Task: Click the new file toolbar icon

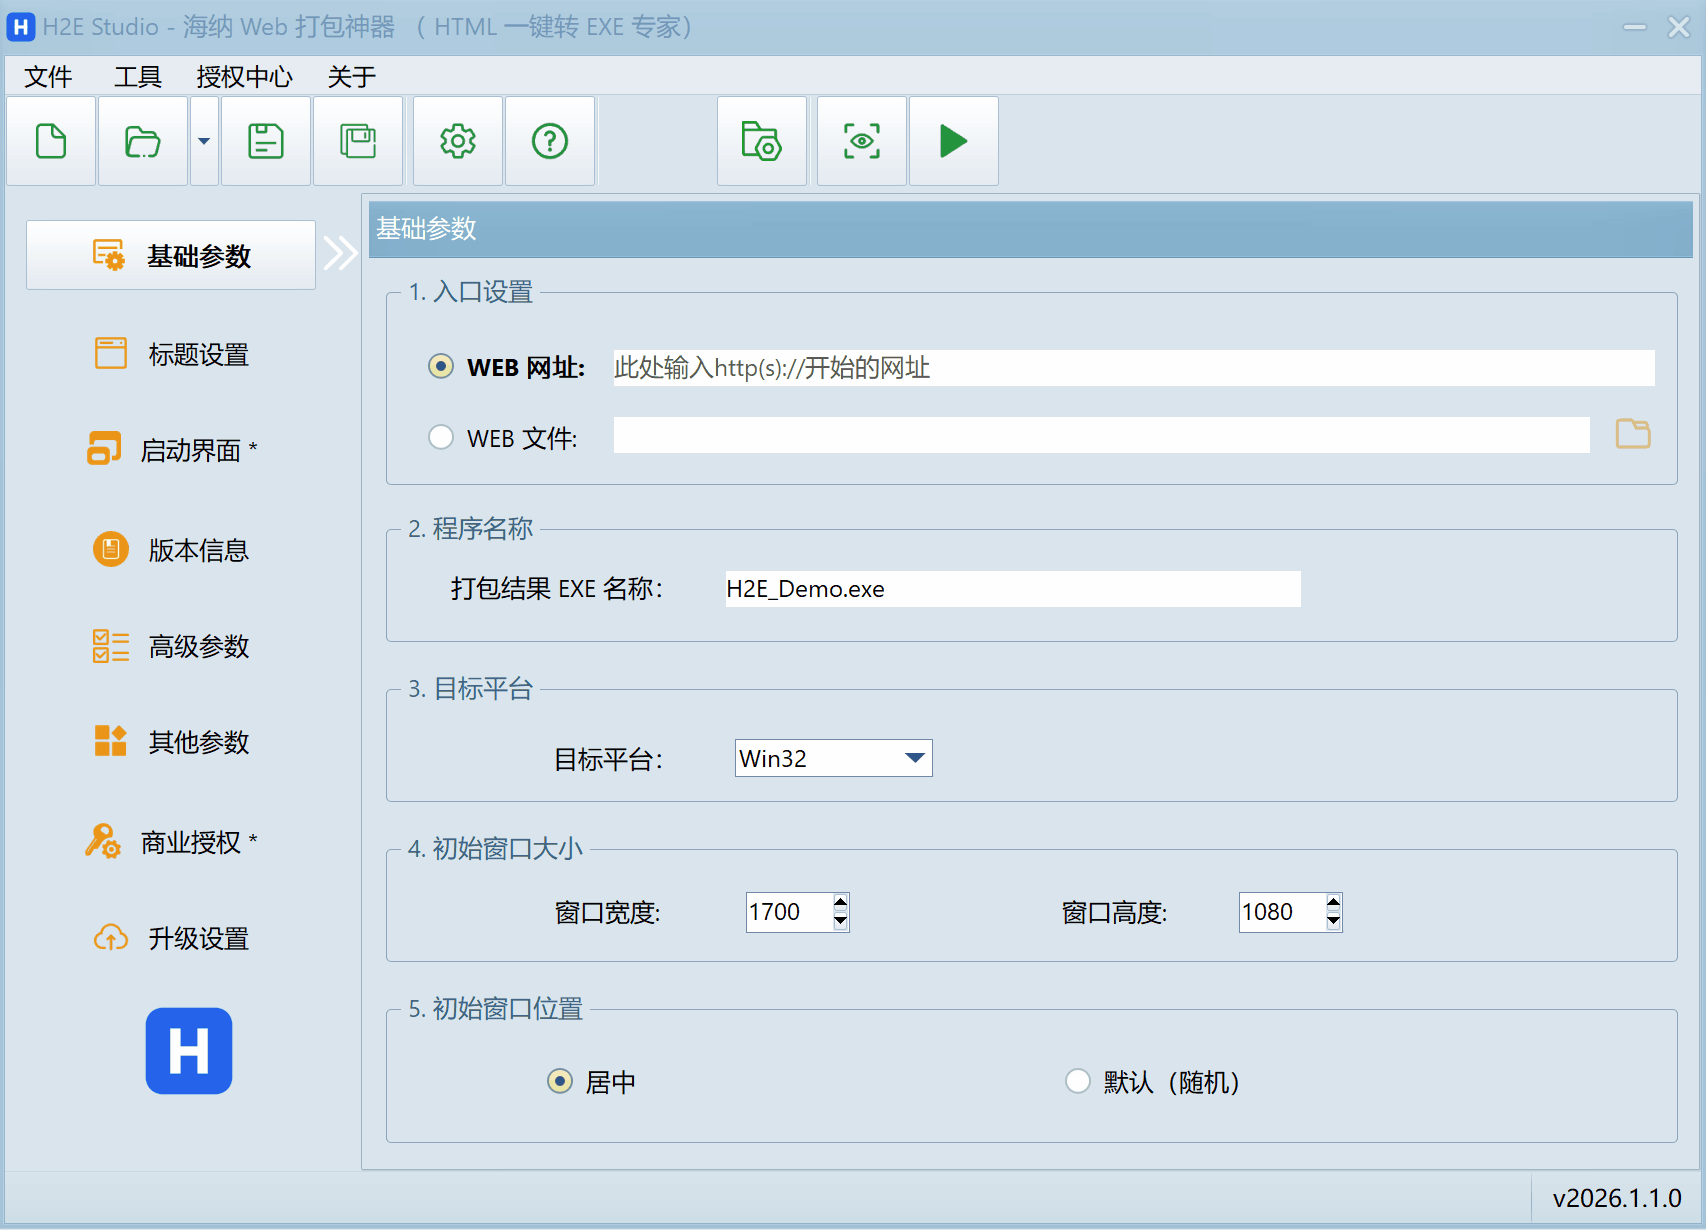Action: [x=51, y=141]
